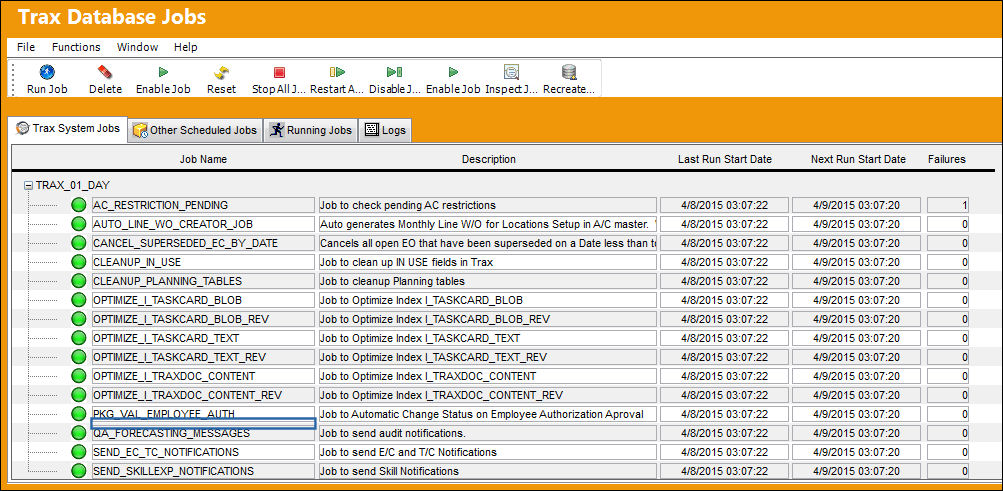The width and height of the screenshot is (1003, 491).
Task: Click Next Run date cell for SEND_EC_TC_NOTIFICATIONS
Action: 857,452
